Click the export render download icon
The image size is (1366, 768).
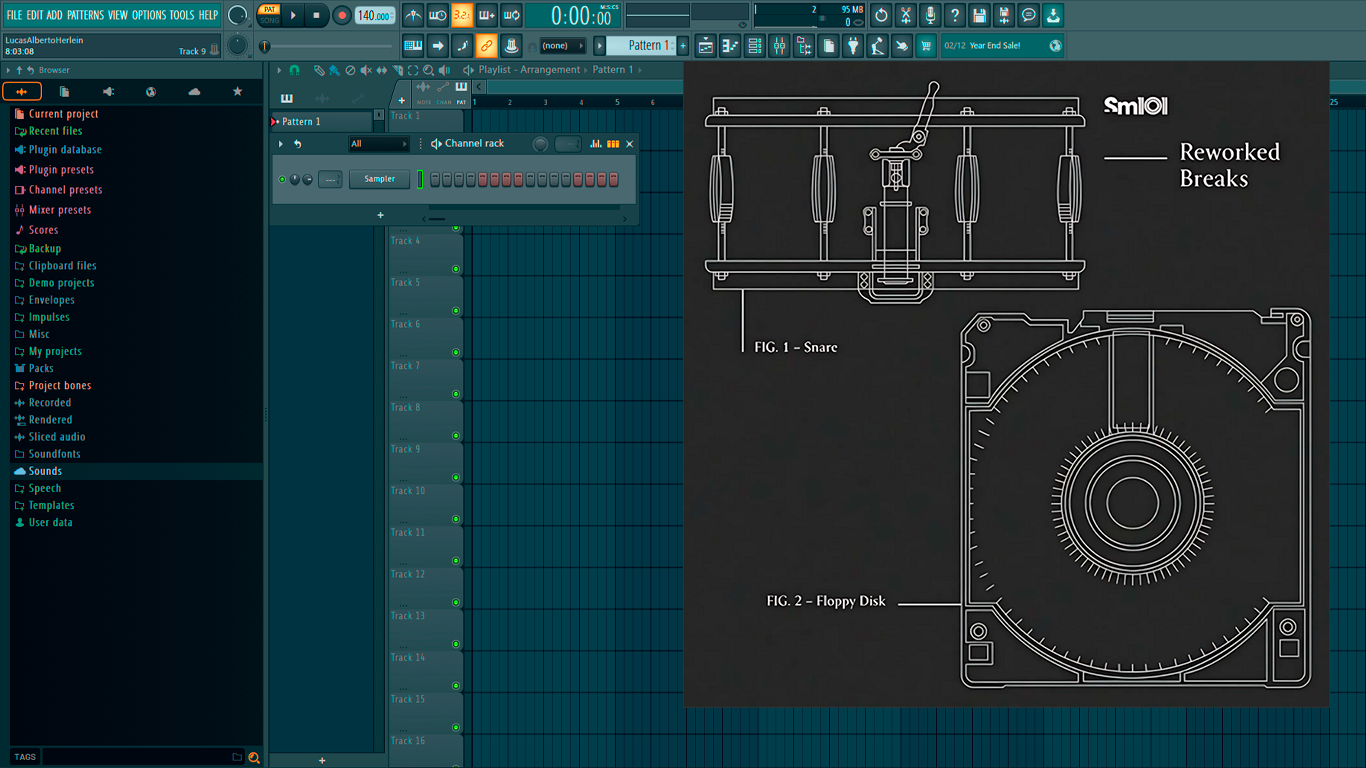1053,15
